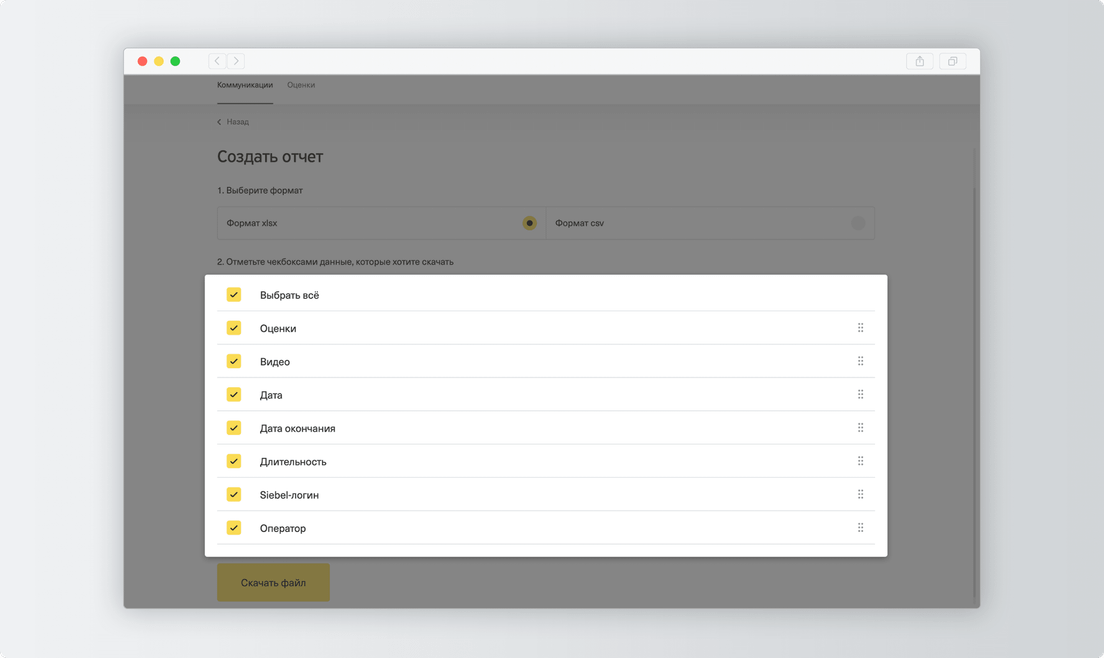1104x658 pixels.
Task: Uncheck the Дата checkbox
Action: 234,394
